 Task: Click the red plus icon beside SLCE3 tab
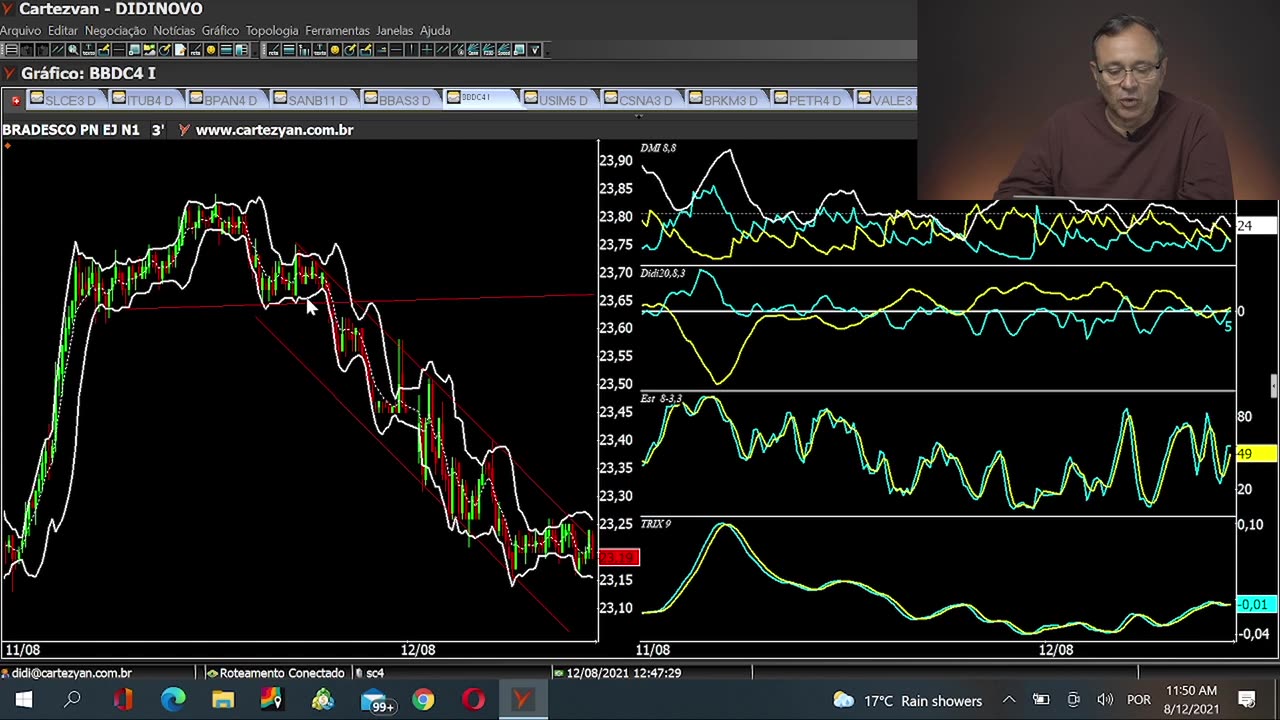coord(16,100)
